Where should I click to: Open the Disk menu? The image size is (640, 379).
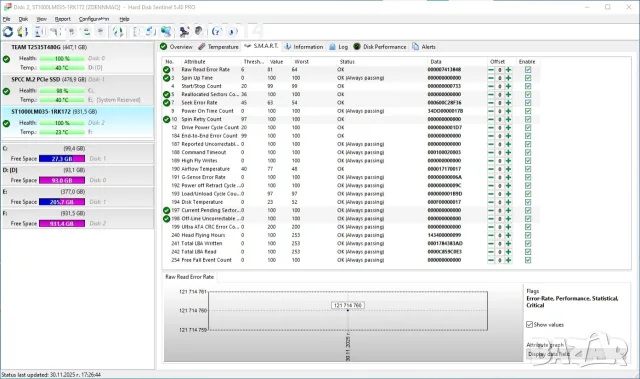23,19
